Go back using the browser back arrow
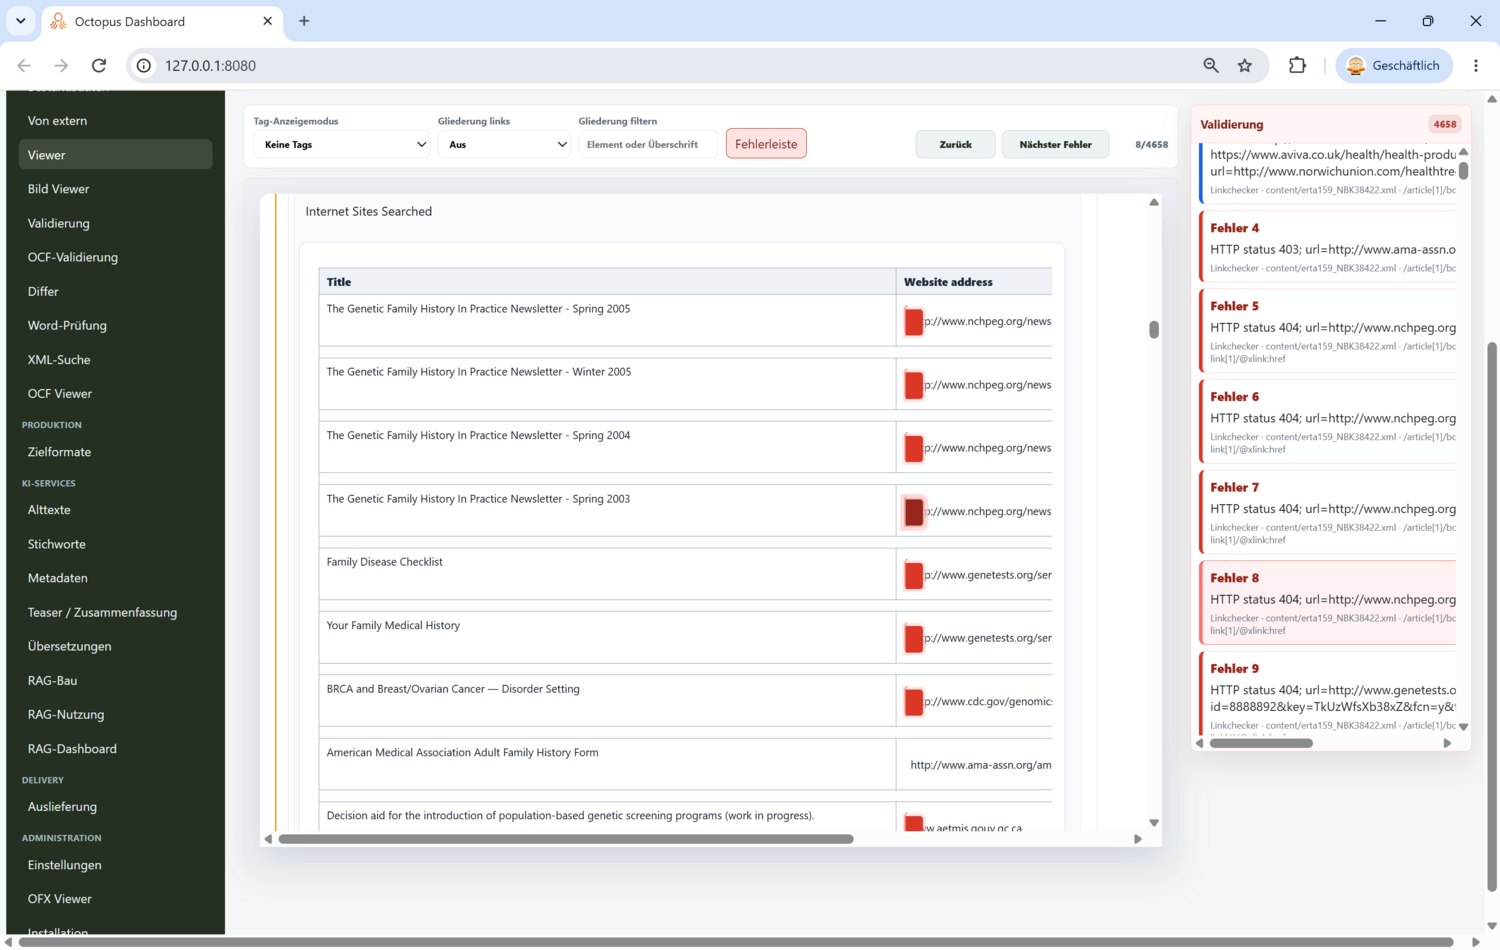 [x=24, y=66]
